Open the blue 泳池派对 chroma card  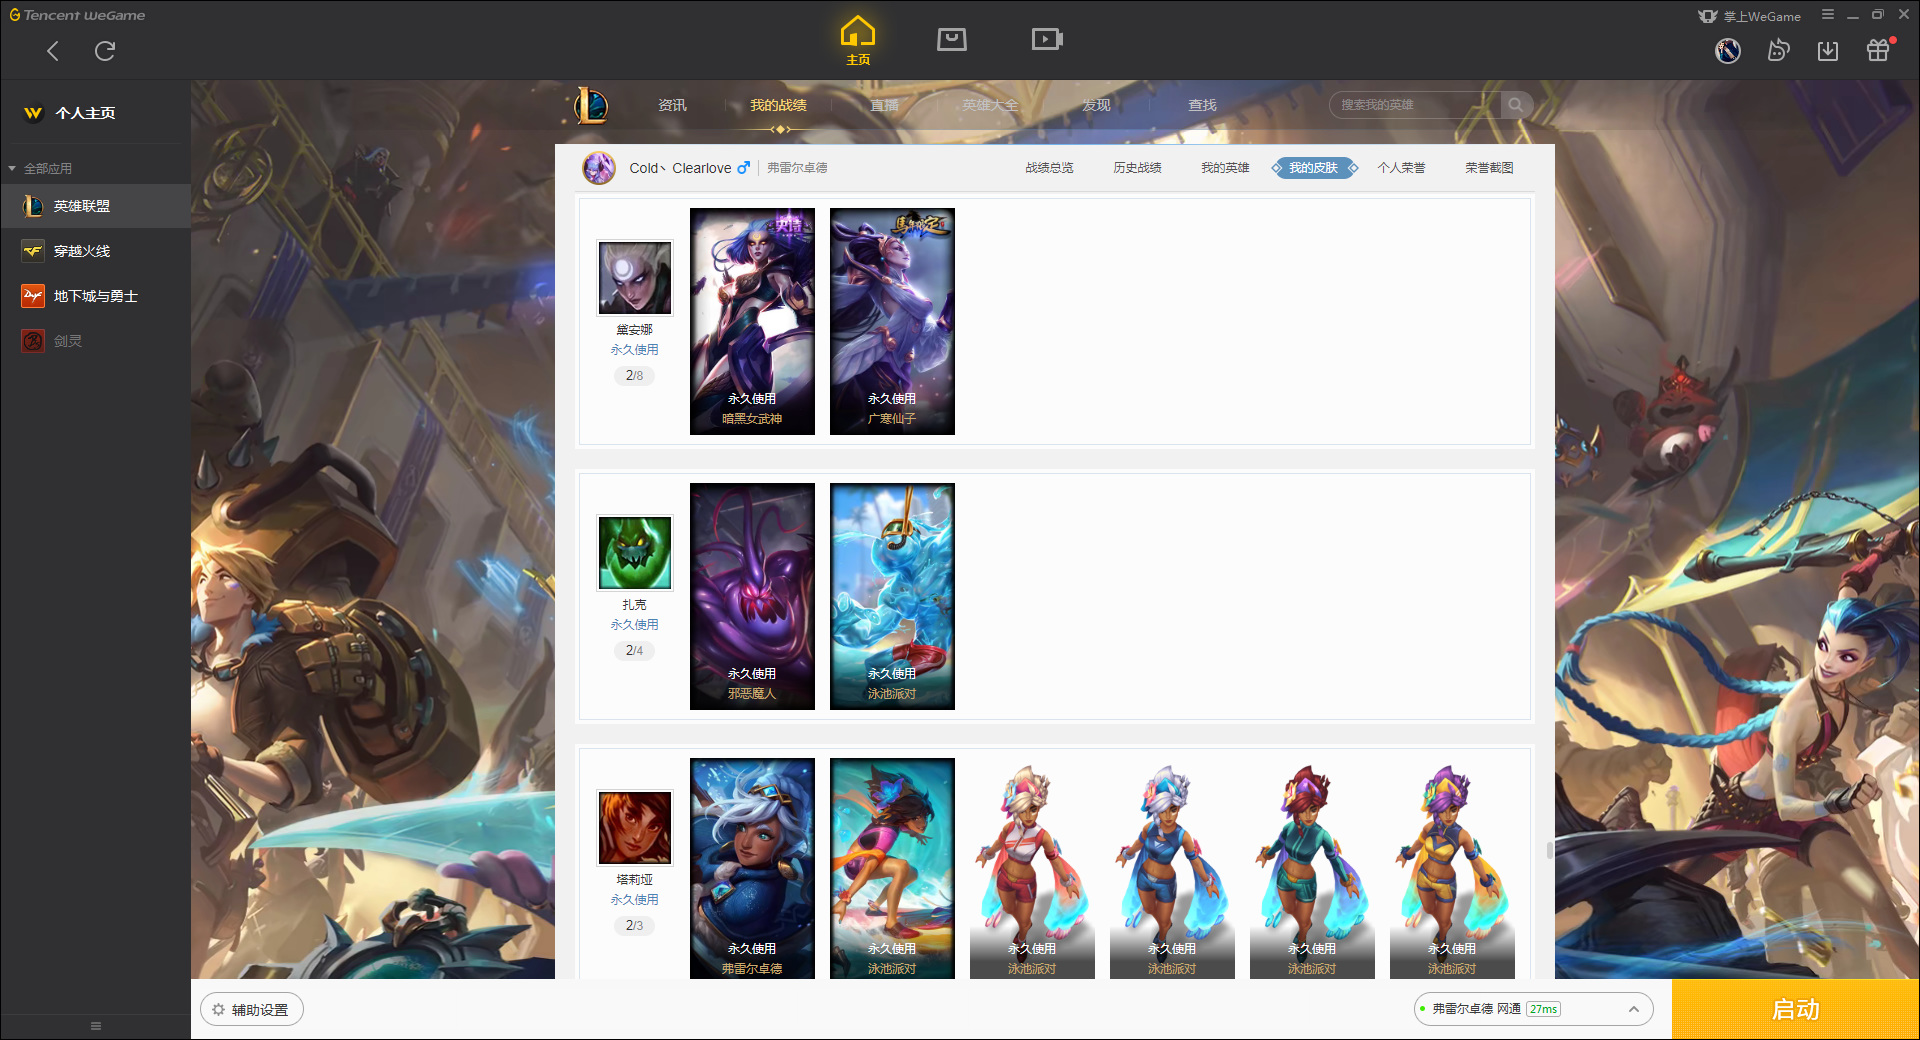[1172, 868]
